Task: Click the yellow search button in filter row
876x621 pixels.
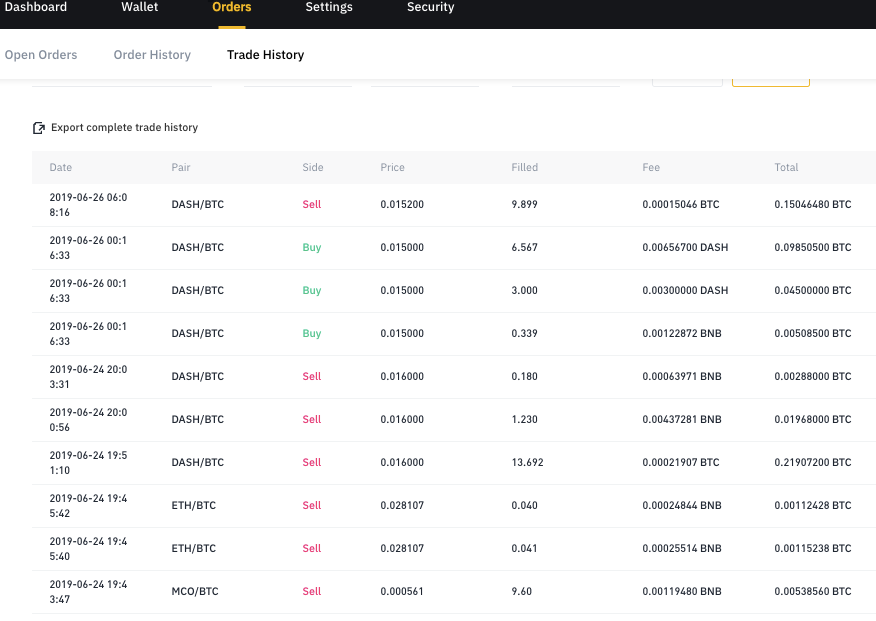Action: [x=770, y=82]
